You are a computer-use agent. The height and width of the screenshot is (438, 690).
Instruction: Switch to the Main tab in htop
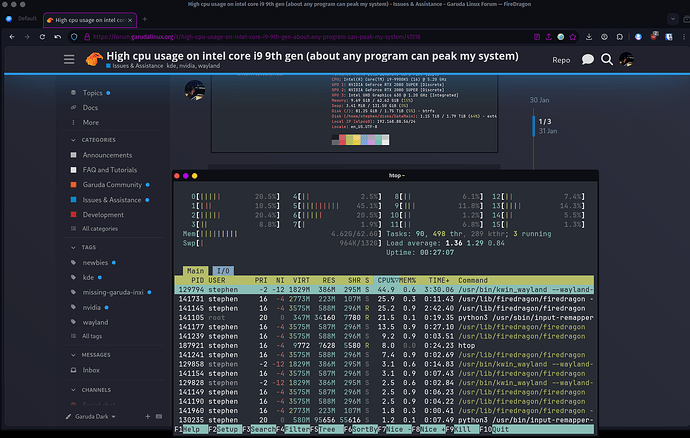pos(195,271)
